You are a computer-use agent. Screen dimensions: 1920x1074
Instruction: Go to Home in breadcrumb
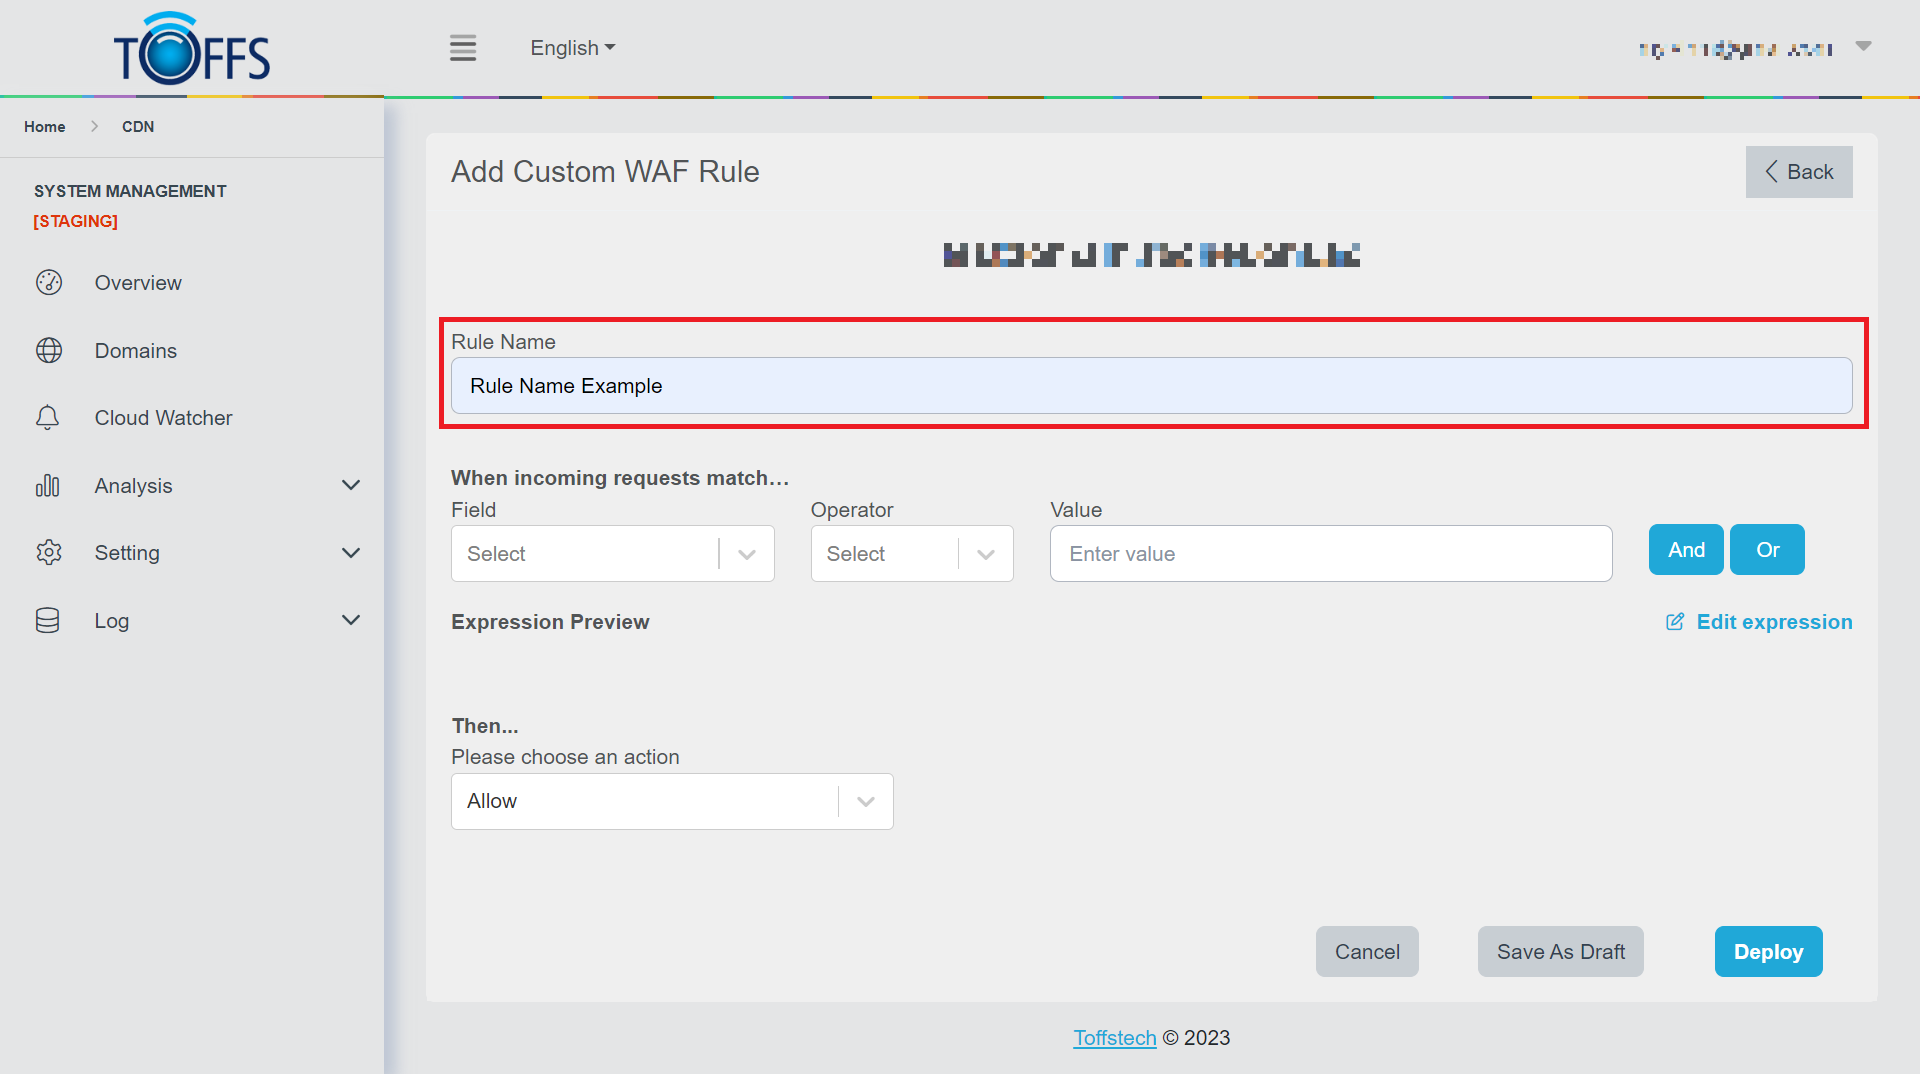[x=45, y=127]
